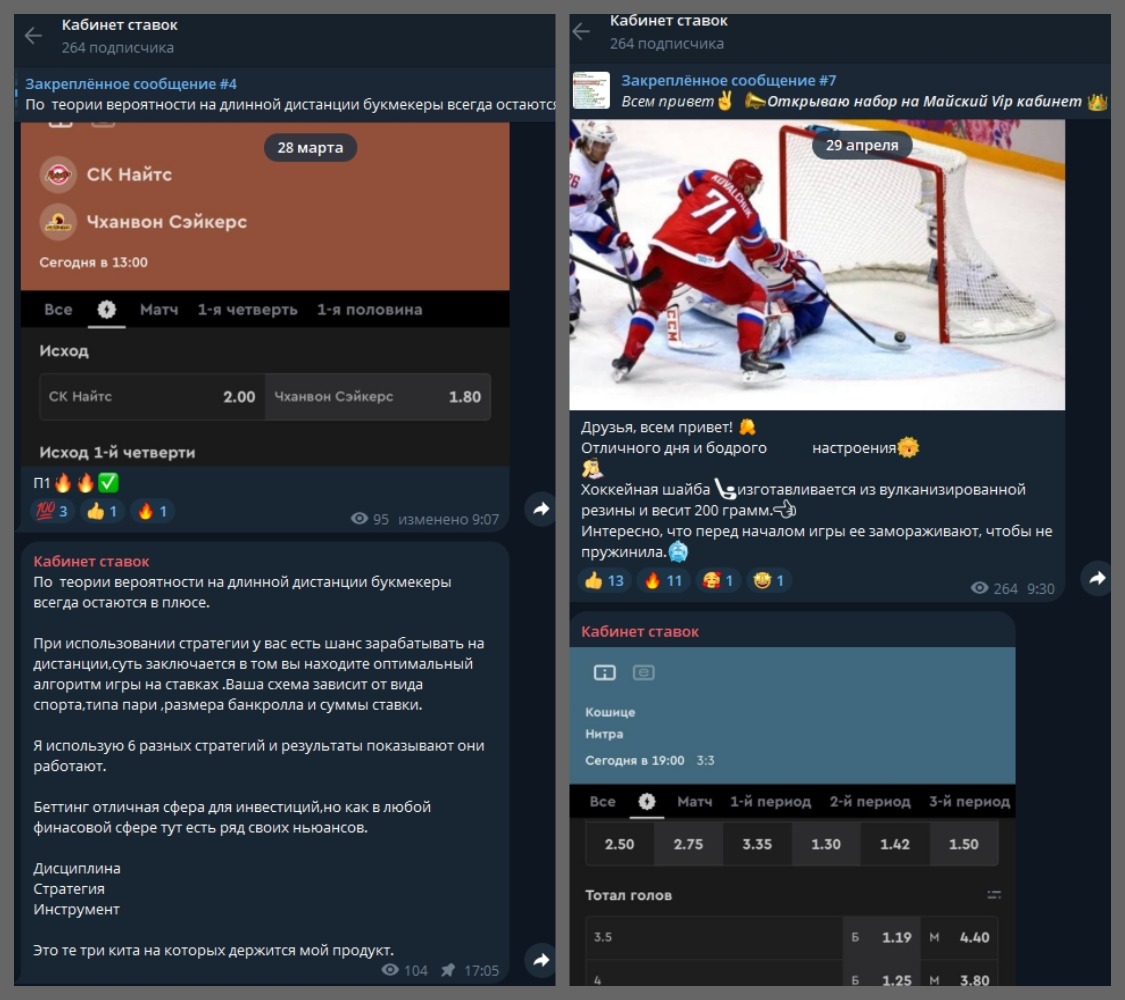Toggle the 💯 reaction with count 3

[x=51, y=512]
